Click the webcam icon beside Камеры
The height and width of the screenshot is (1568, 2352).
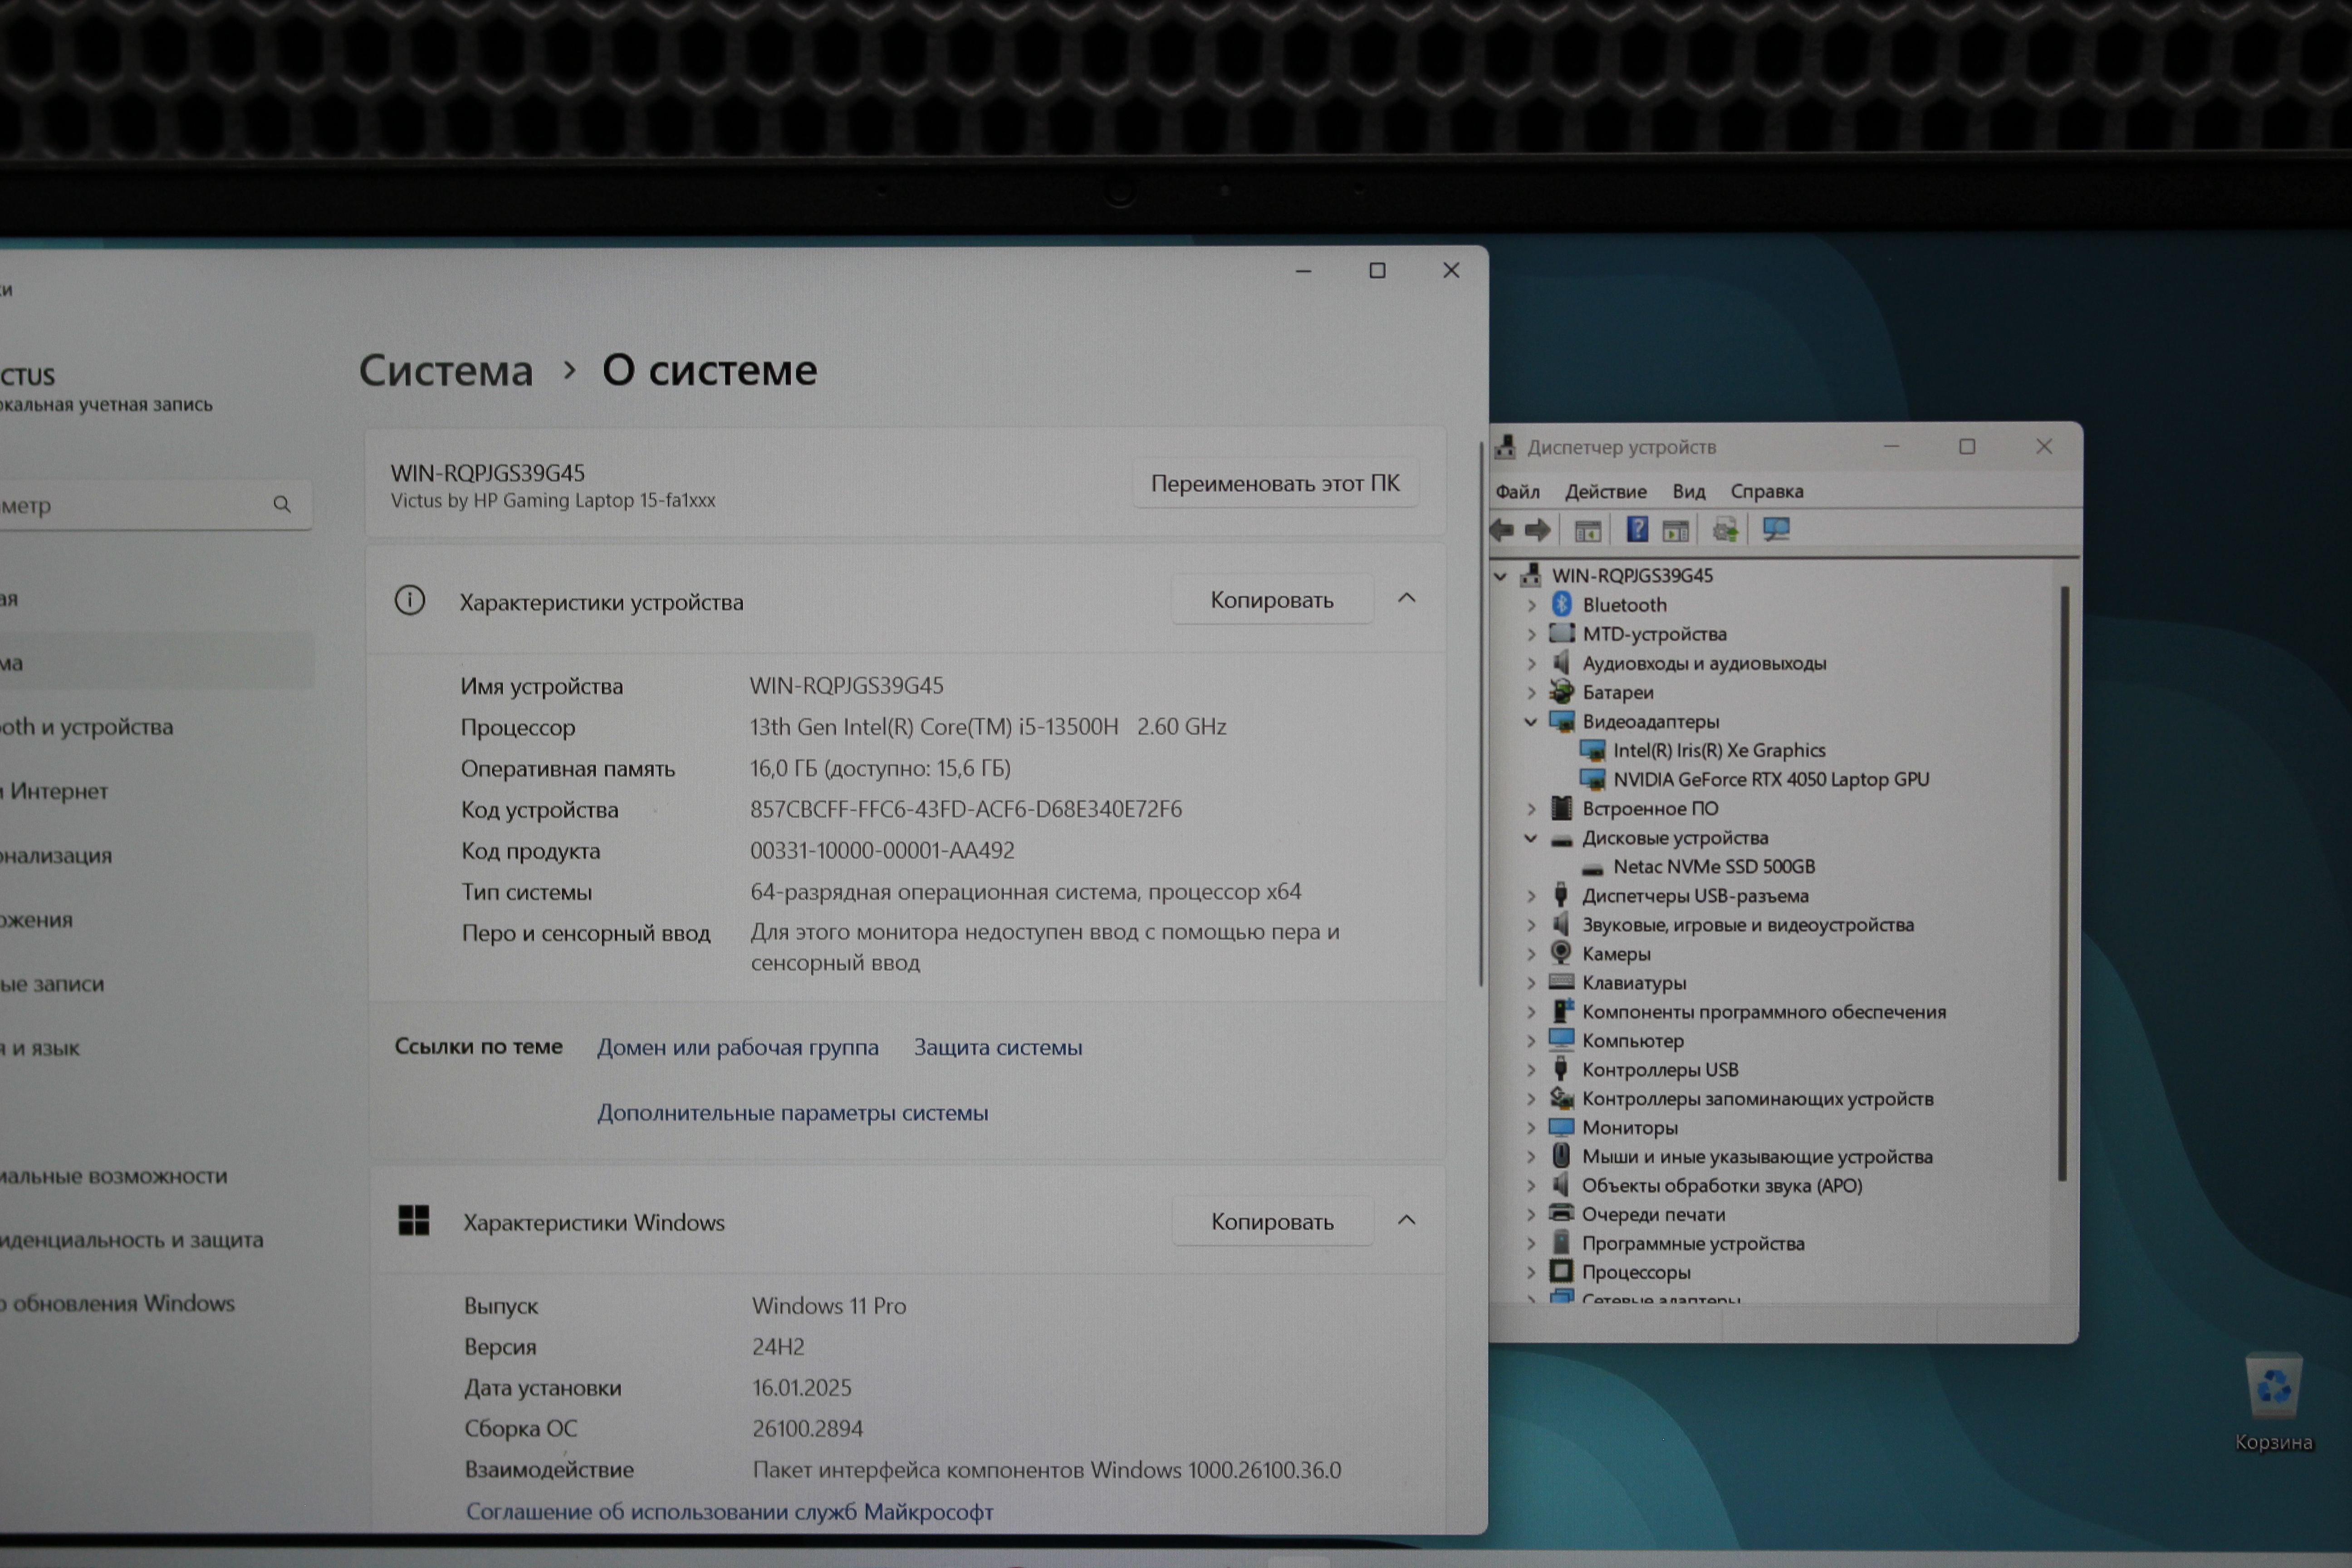[x=1561, y=953]
